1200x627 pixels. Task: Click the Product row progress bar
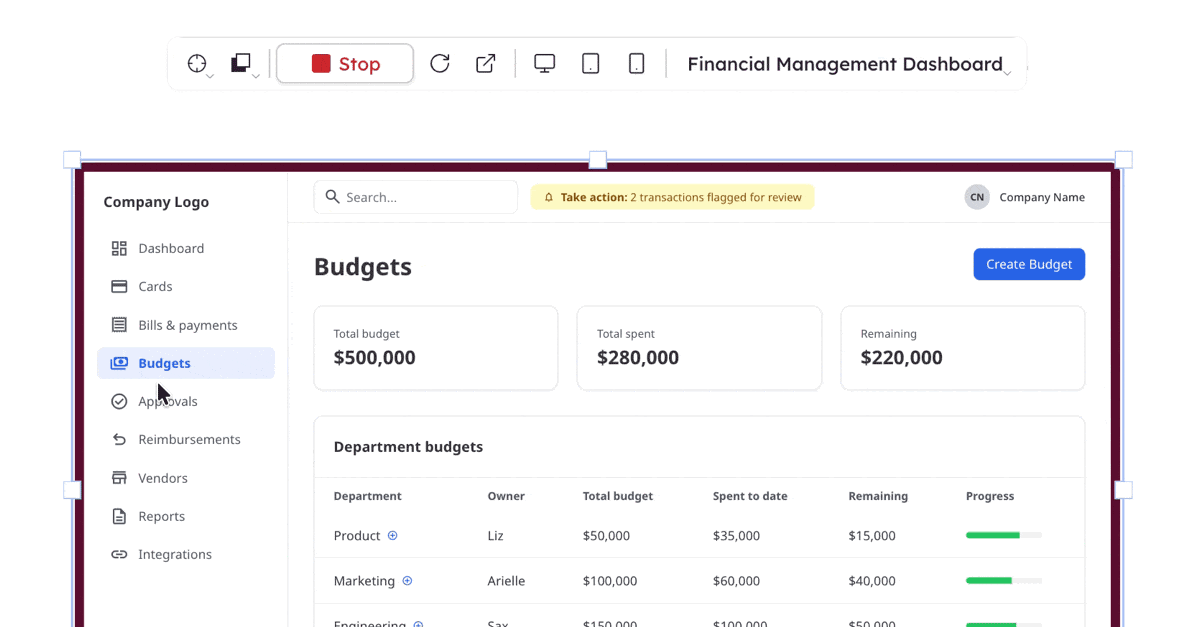point(1003,536)
